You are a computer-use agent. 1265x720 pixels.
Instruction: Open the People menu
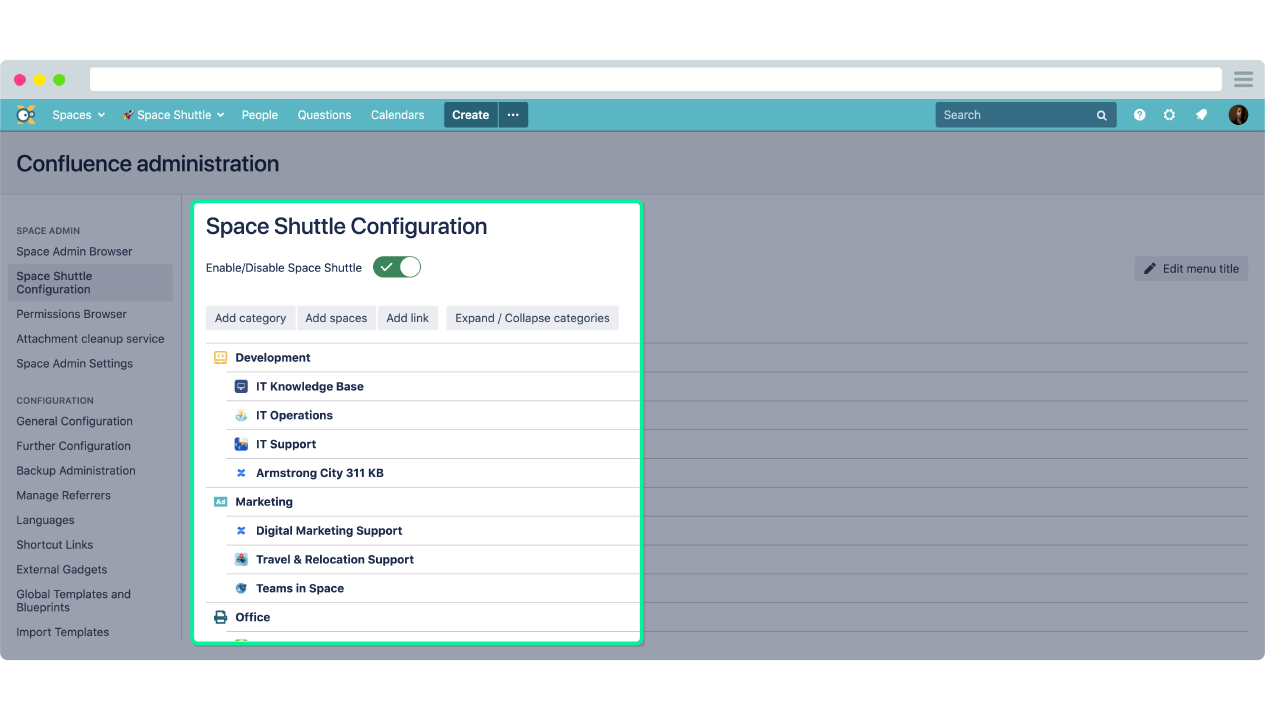[x=259, y=114]
